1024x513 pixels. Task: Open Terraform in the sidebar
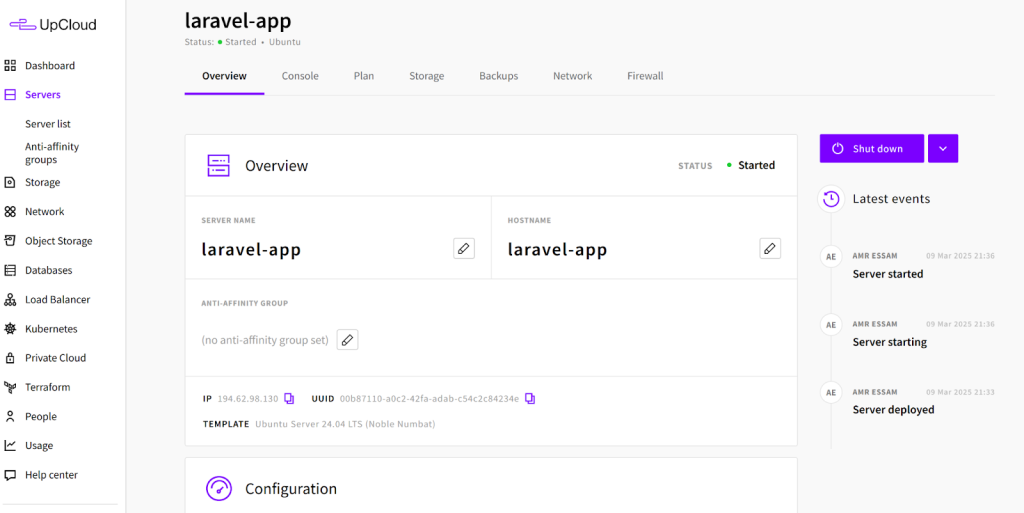tap(47, 387)
